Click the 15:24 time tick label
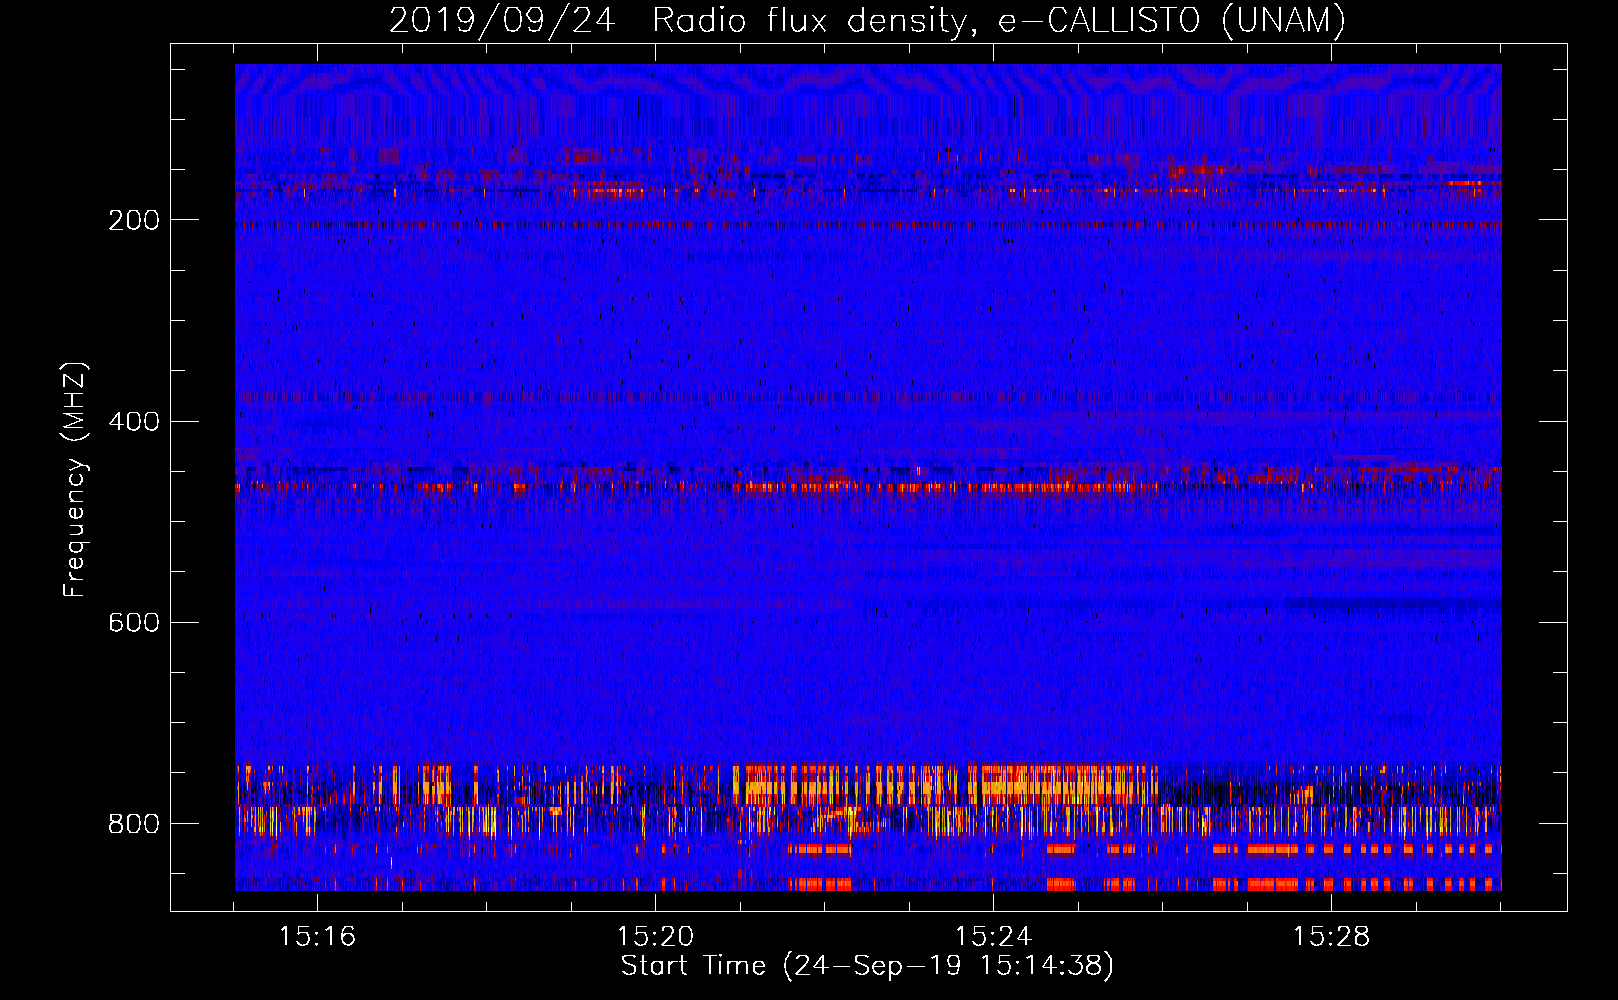Viewport: 1618px width, 1000px height. coord(993,936)
